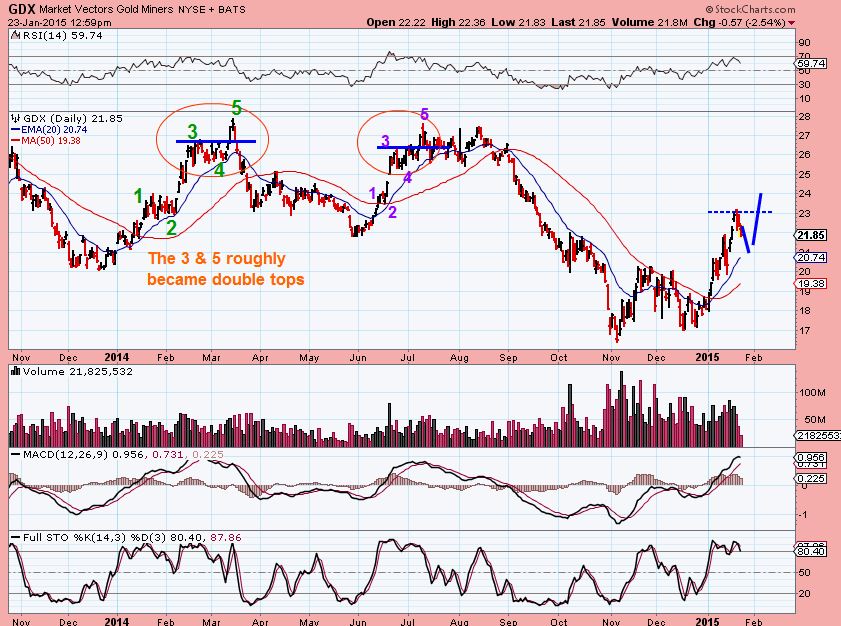Click the bar-chart icon before Volume 21,825,532
Viewport: 841px width, 626px height.
(15, 371)
